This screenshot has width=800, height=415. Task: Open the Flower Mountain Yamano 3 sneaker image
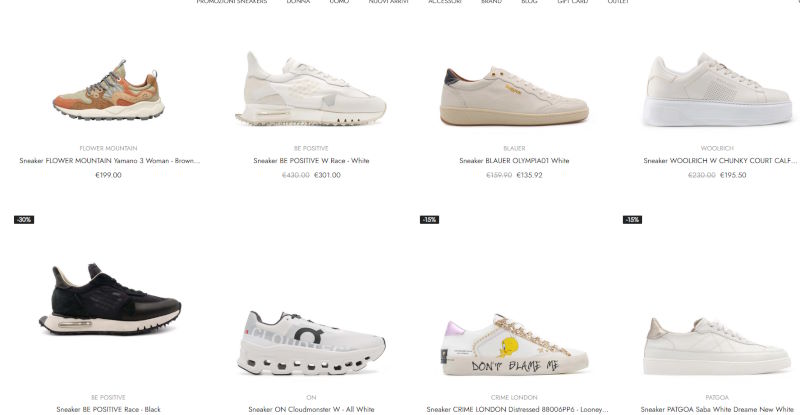tap(108, 90)
